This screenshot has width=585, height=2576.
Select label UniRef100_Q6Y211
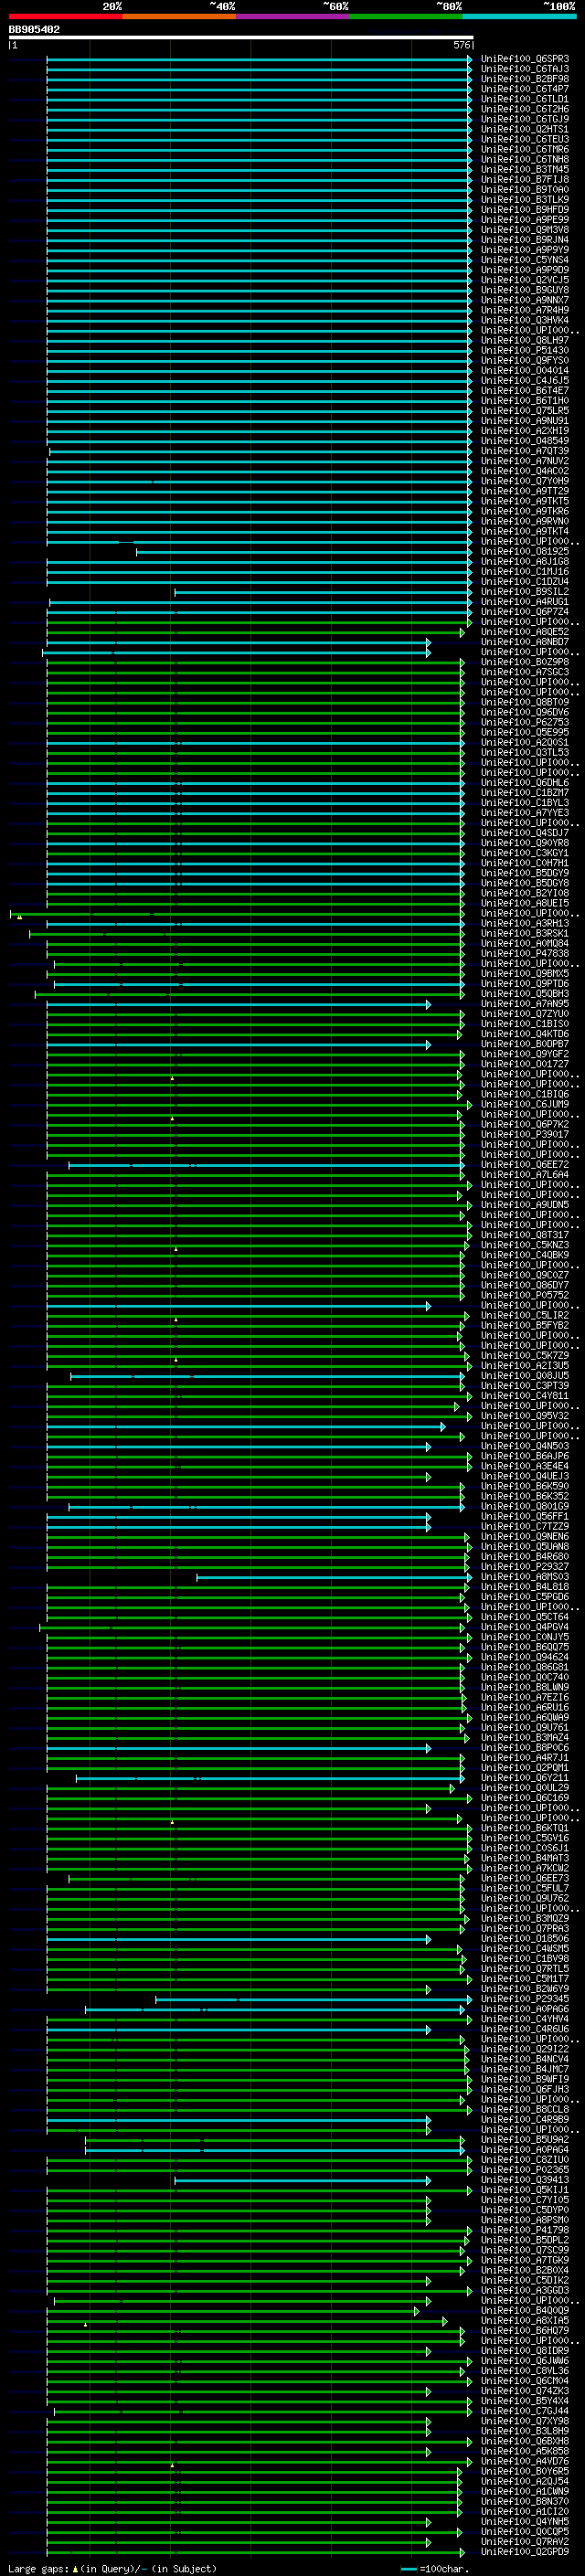point(525,1778)
